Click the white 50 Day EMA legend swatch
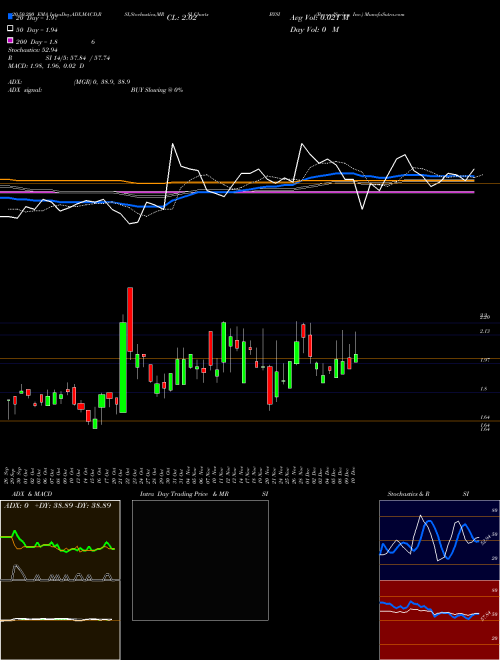Screen dimensions: 500x660 coord(10,29)
